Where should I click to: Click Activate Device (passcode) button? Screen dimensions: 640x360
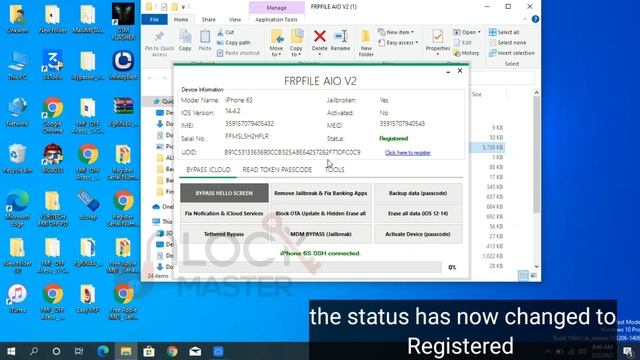418,234
